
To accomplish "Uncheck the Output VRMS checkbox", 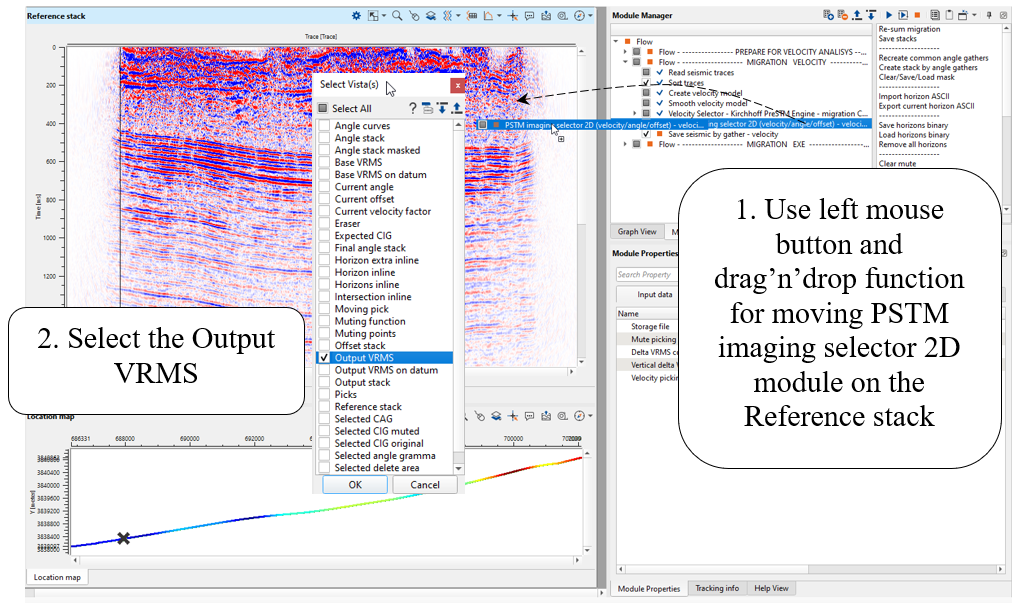I will (323, 358).
